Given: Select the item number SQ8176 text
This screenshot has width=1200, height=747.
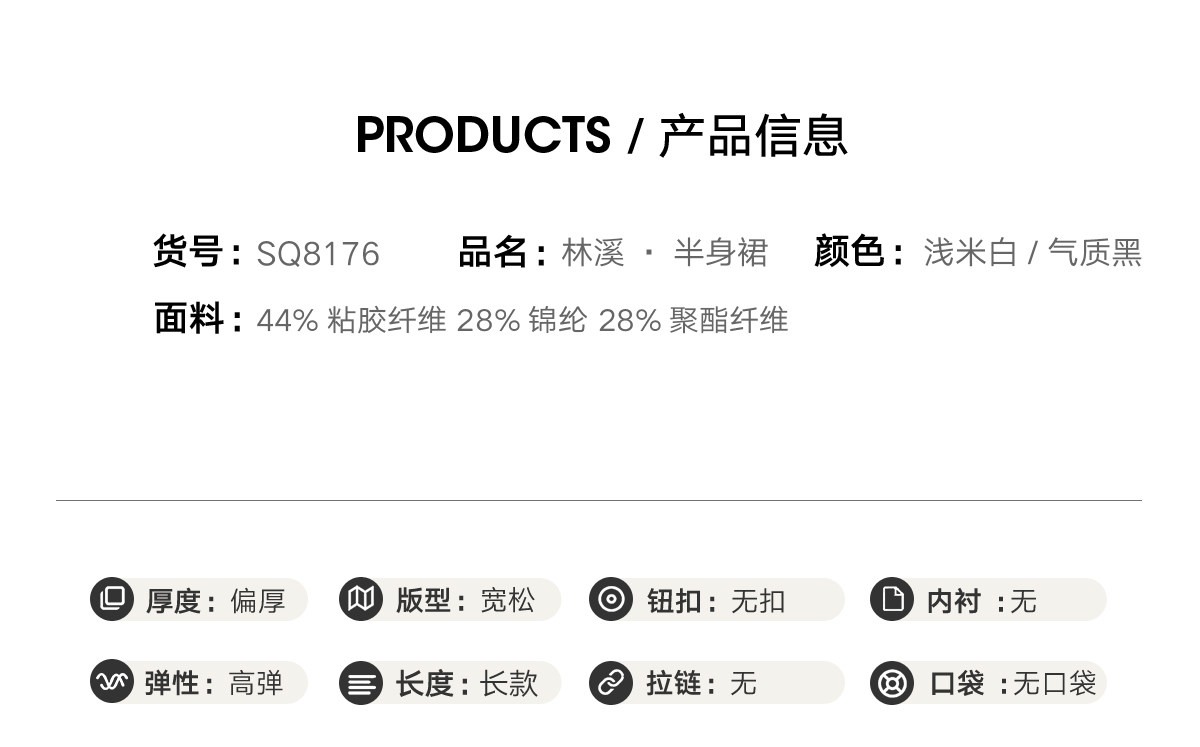Looking at the screenshot, I should coord(318,254).
